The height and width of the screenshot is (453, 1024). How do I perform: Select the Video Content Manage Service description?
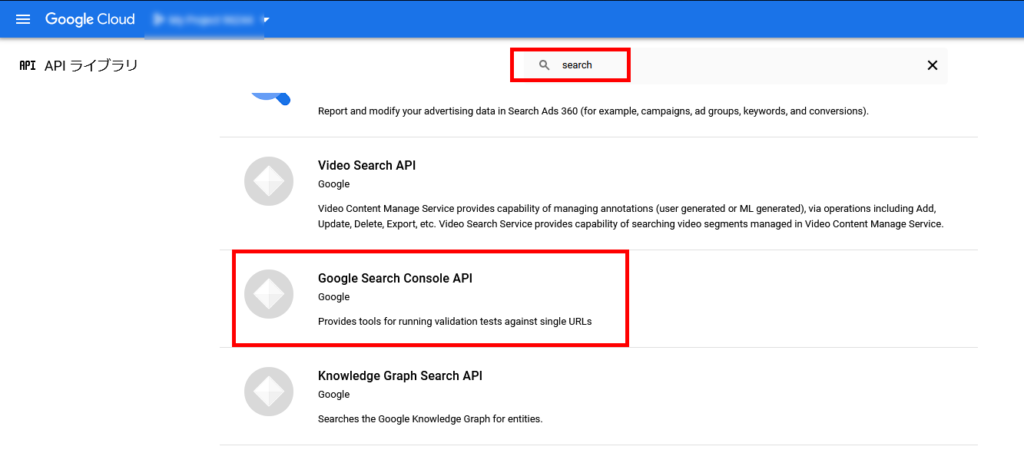pos(631,217)
